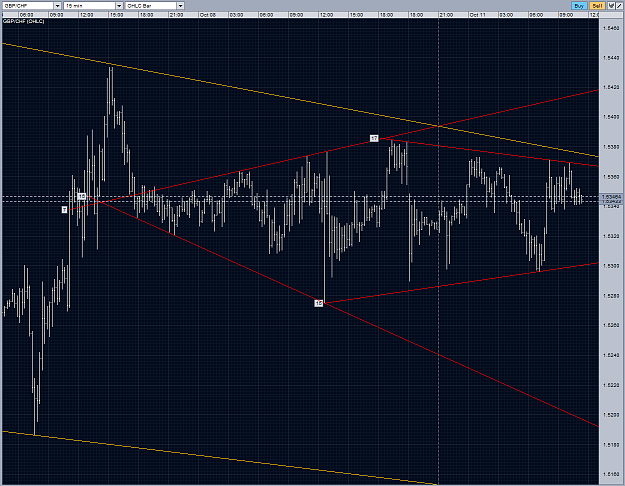
Task: Click the Oct 08 date label on time axis
Action: click(x=208, y=15)
